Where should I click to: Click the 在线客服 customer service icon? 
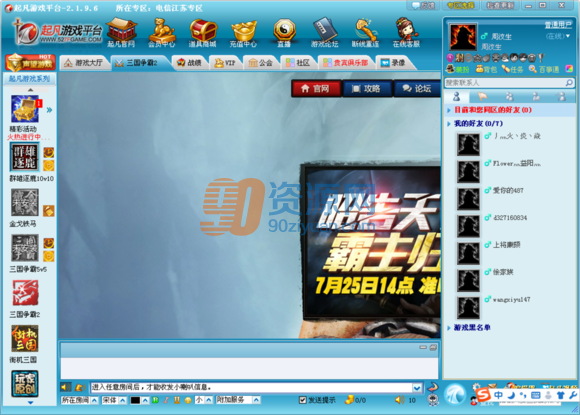(406, 33)
